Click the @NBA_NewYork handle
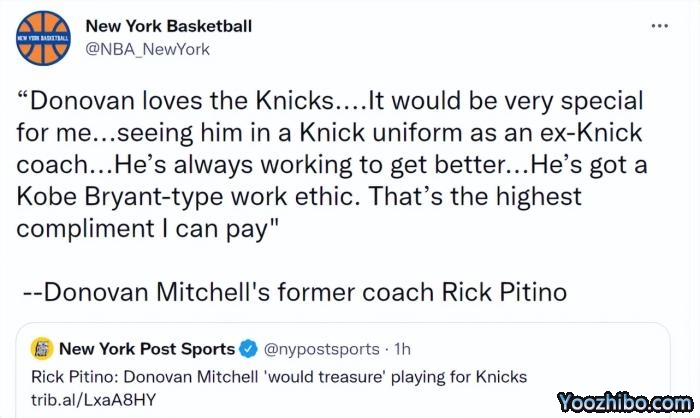700x418 pixels. [147, 48]
